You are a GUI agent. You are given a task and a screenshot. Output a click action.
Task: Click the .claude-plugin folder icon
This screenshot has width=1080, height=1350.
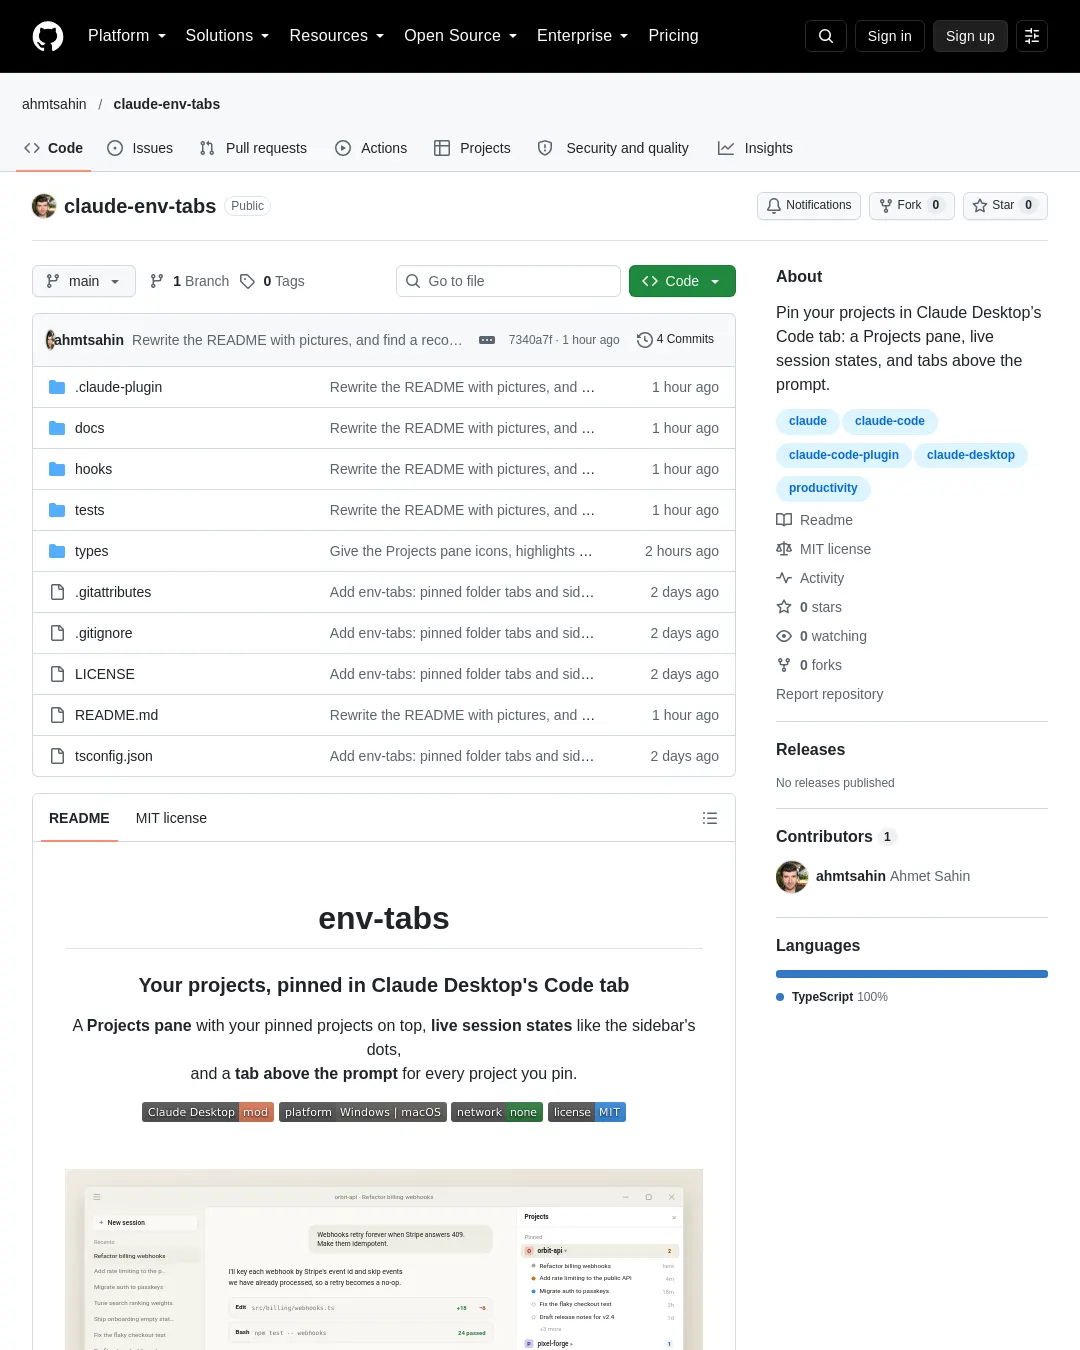click(57, 387)
